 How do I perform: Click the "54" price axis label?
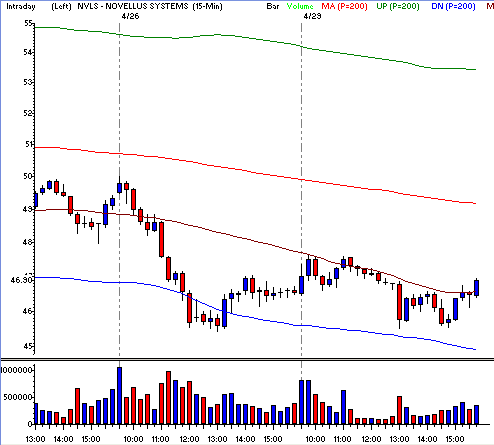pos(28,52)
